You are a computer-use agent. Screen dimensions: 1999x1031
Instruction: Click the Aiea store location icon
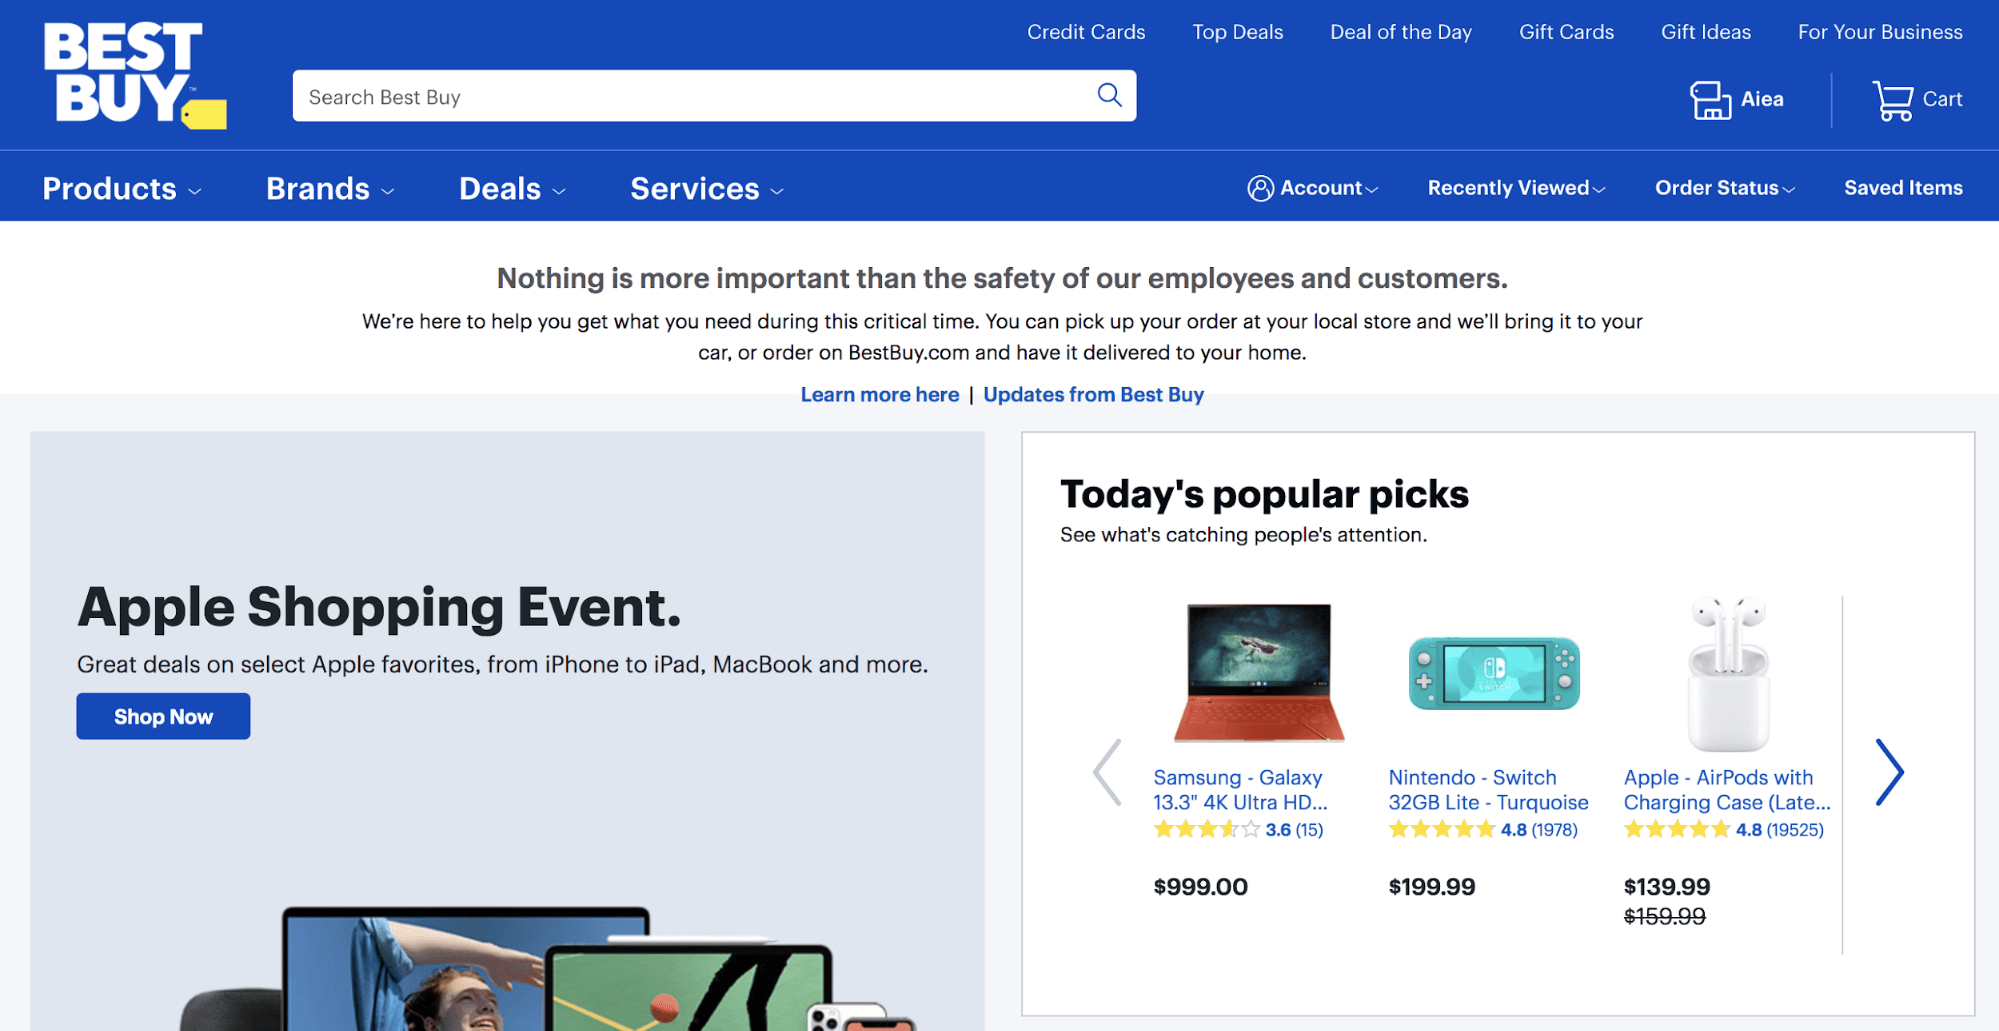coord(1710,100)
